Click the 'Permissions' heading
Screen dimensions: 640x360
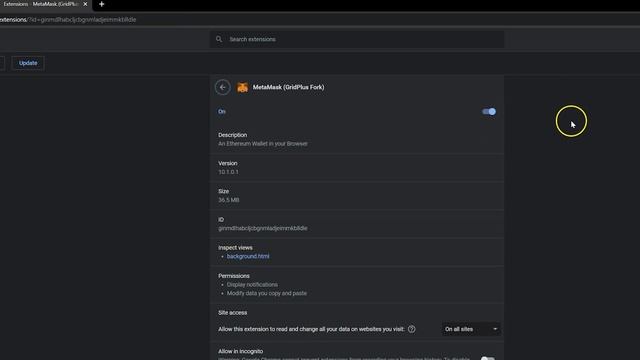point(233,276)
